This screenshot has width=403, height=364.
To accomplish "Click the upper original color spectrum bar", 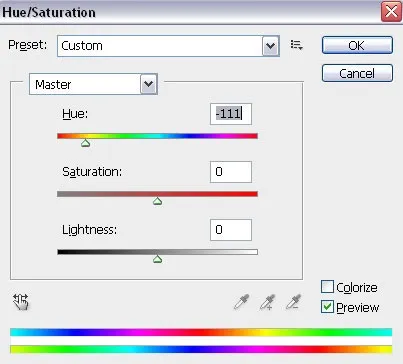I will 201,332.
